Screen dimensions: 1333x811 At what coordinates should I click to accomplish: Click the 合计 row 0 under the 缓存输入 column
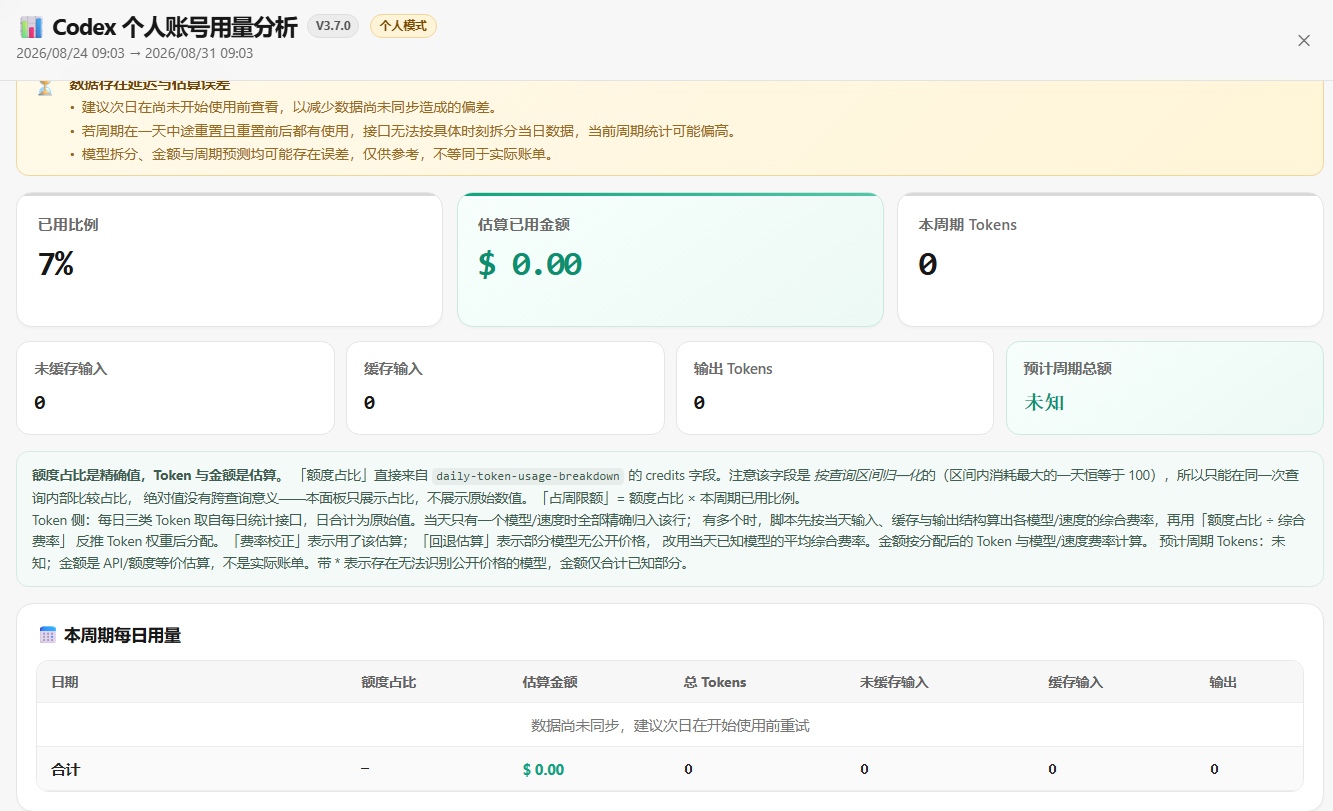(1052, 769)
